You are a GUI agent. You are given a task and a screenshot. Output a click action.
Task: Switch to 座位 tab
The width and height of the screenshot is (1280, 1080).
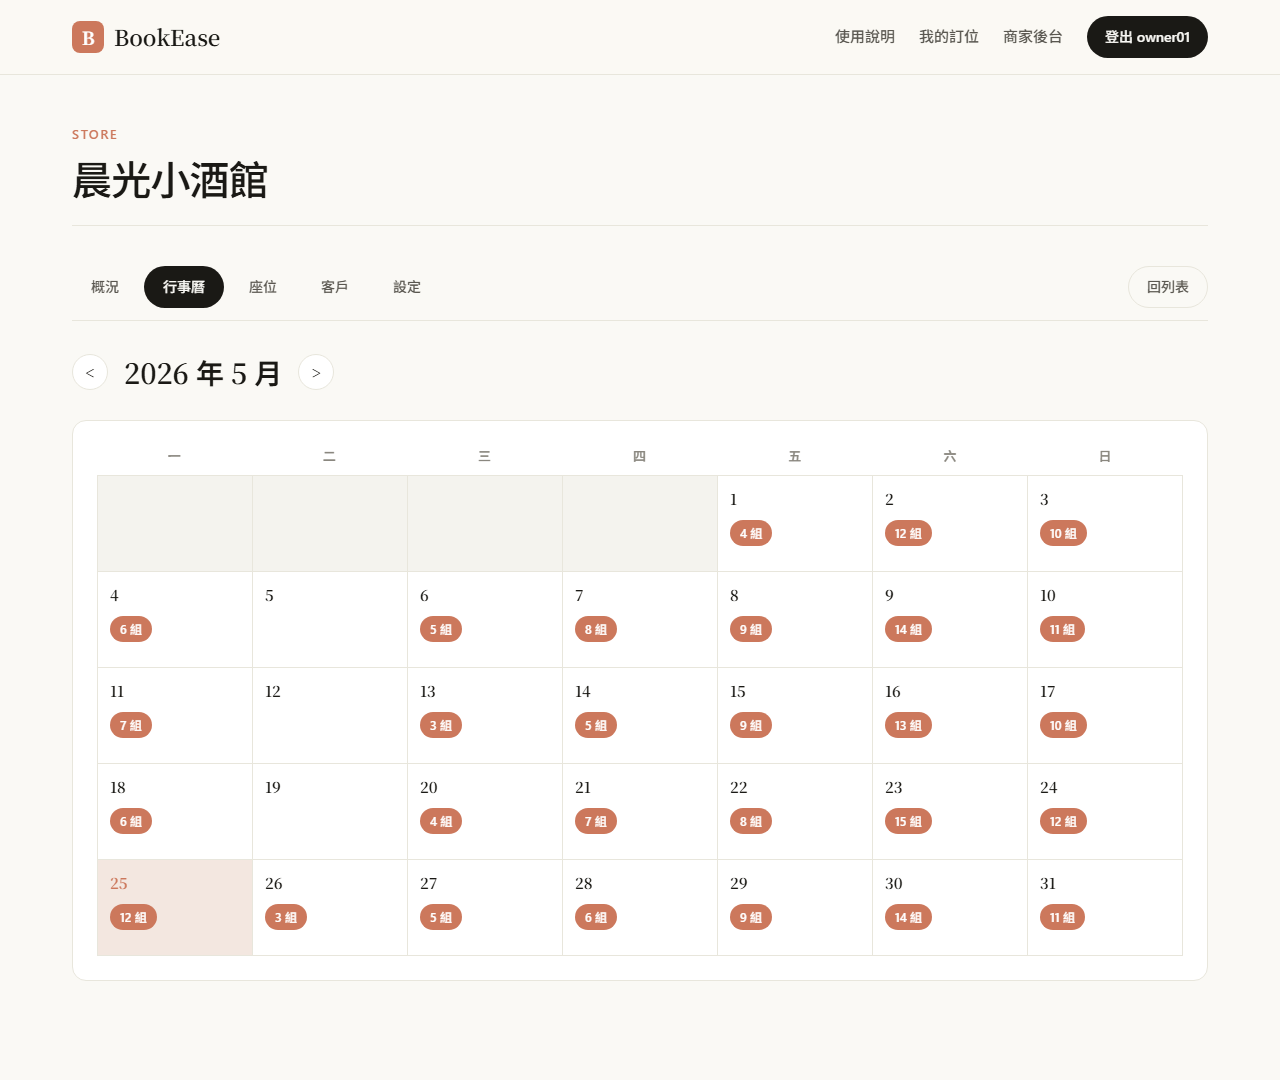(263, 287)
